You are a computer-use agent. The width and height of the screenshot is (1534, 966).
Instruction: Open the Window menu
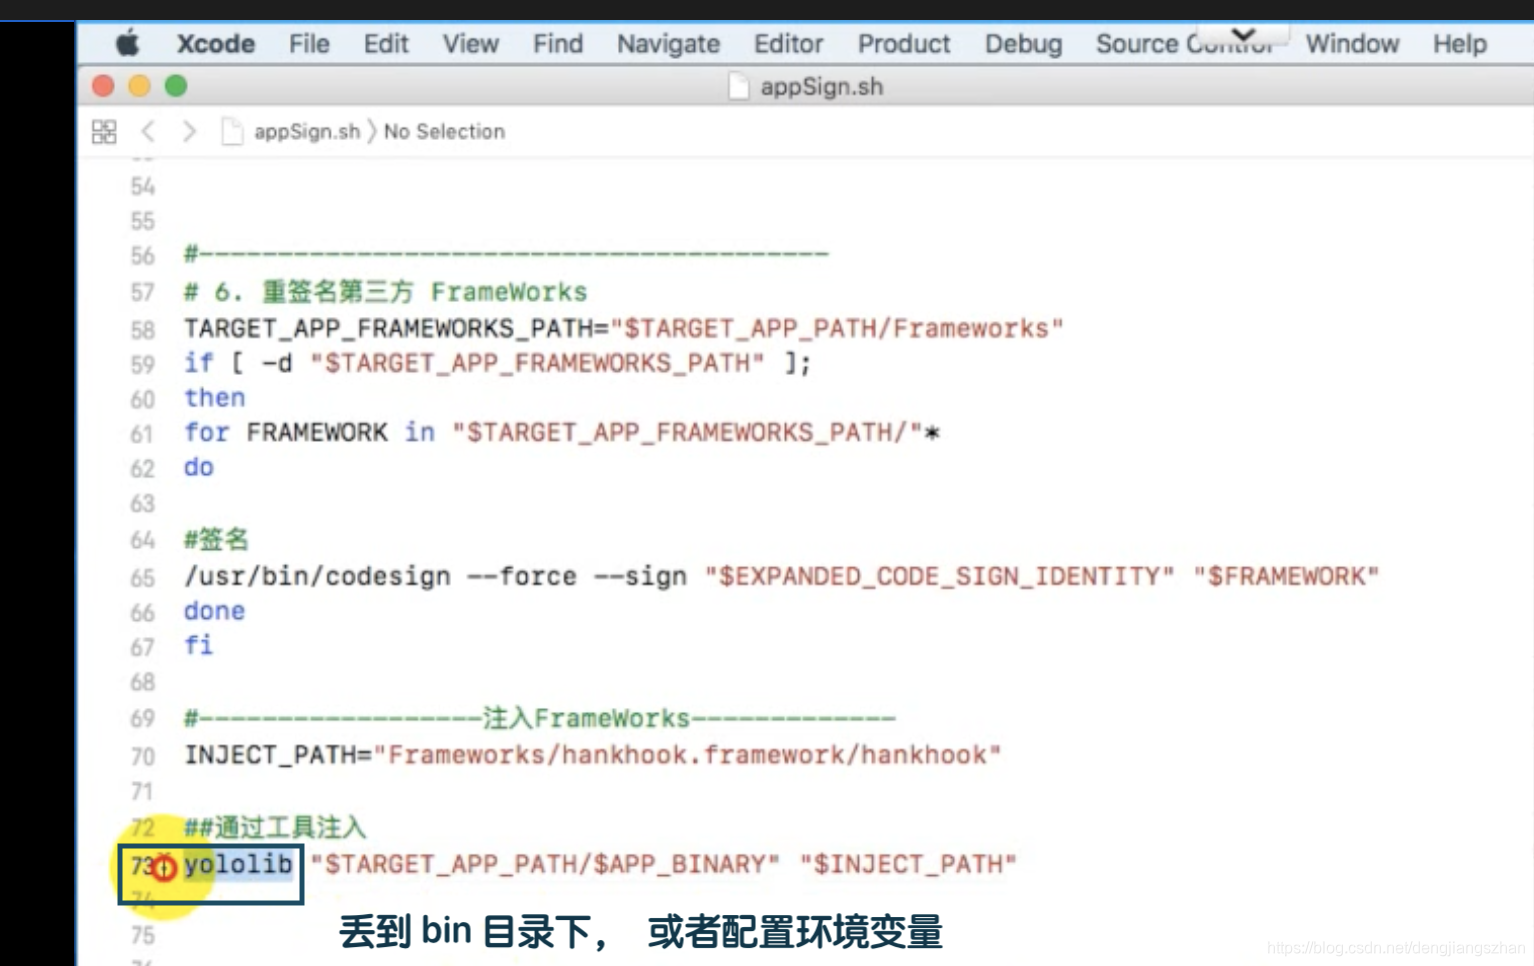(1352, 44)
